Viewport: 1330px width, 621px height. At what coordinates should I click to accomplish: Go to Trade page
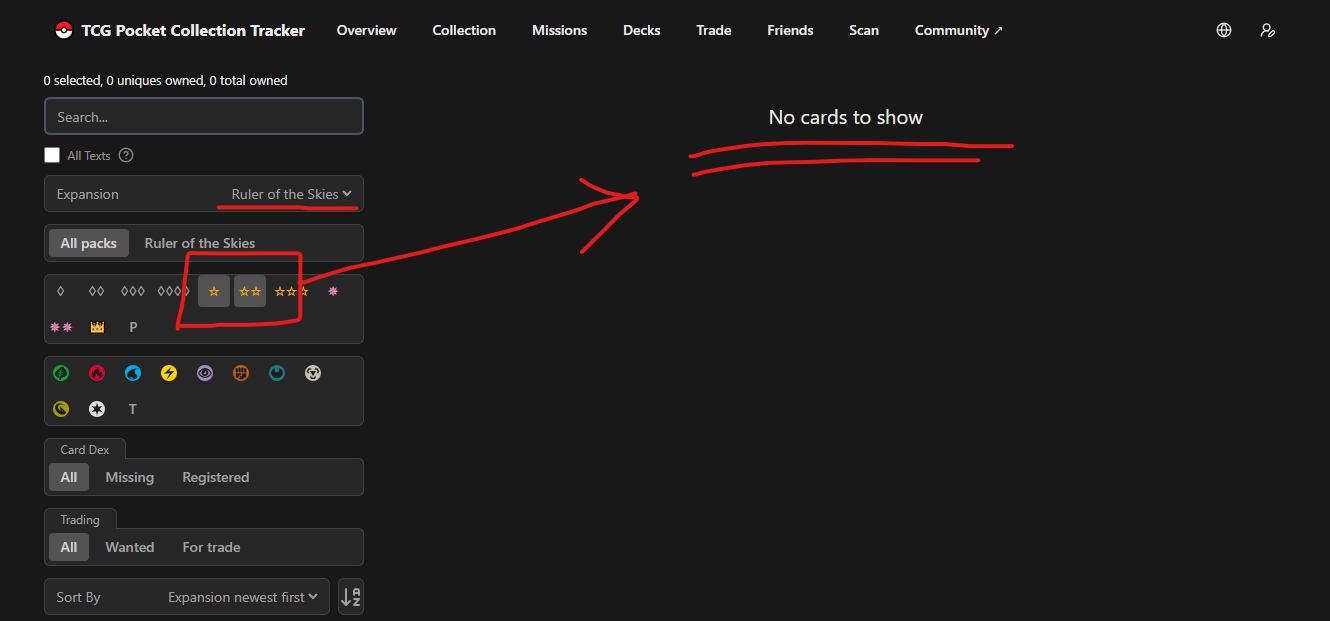pos(714,30)
